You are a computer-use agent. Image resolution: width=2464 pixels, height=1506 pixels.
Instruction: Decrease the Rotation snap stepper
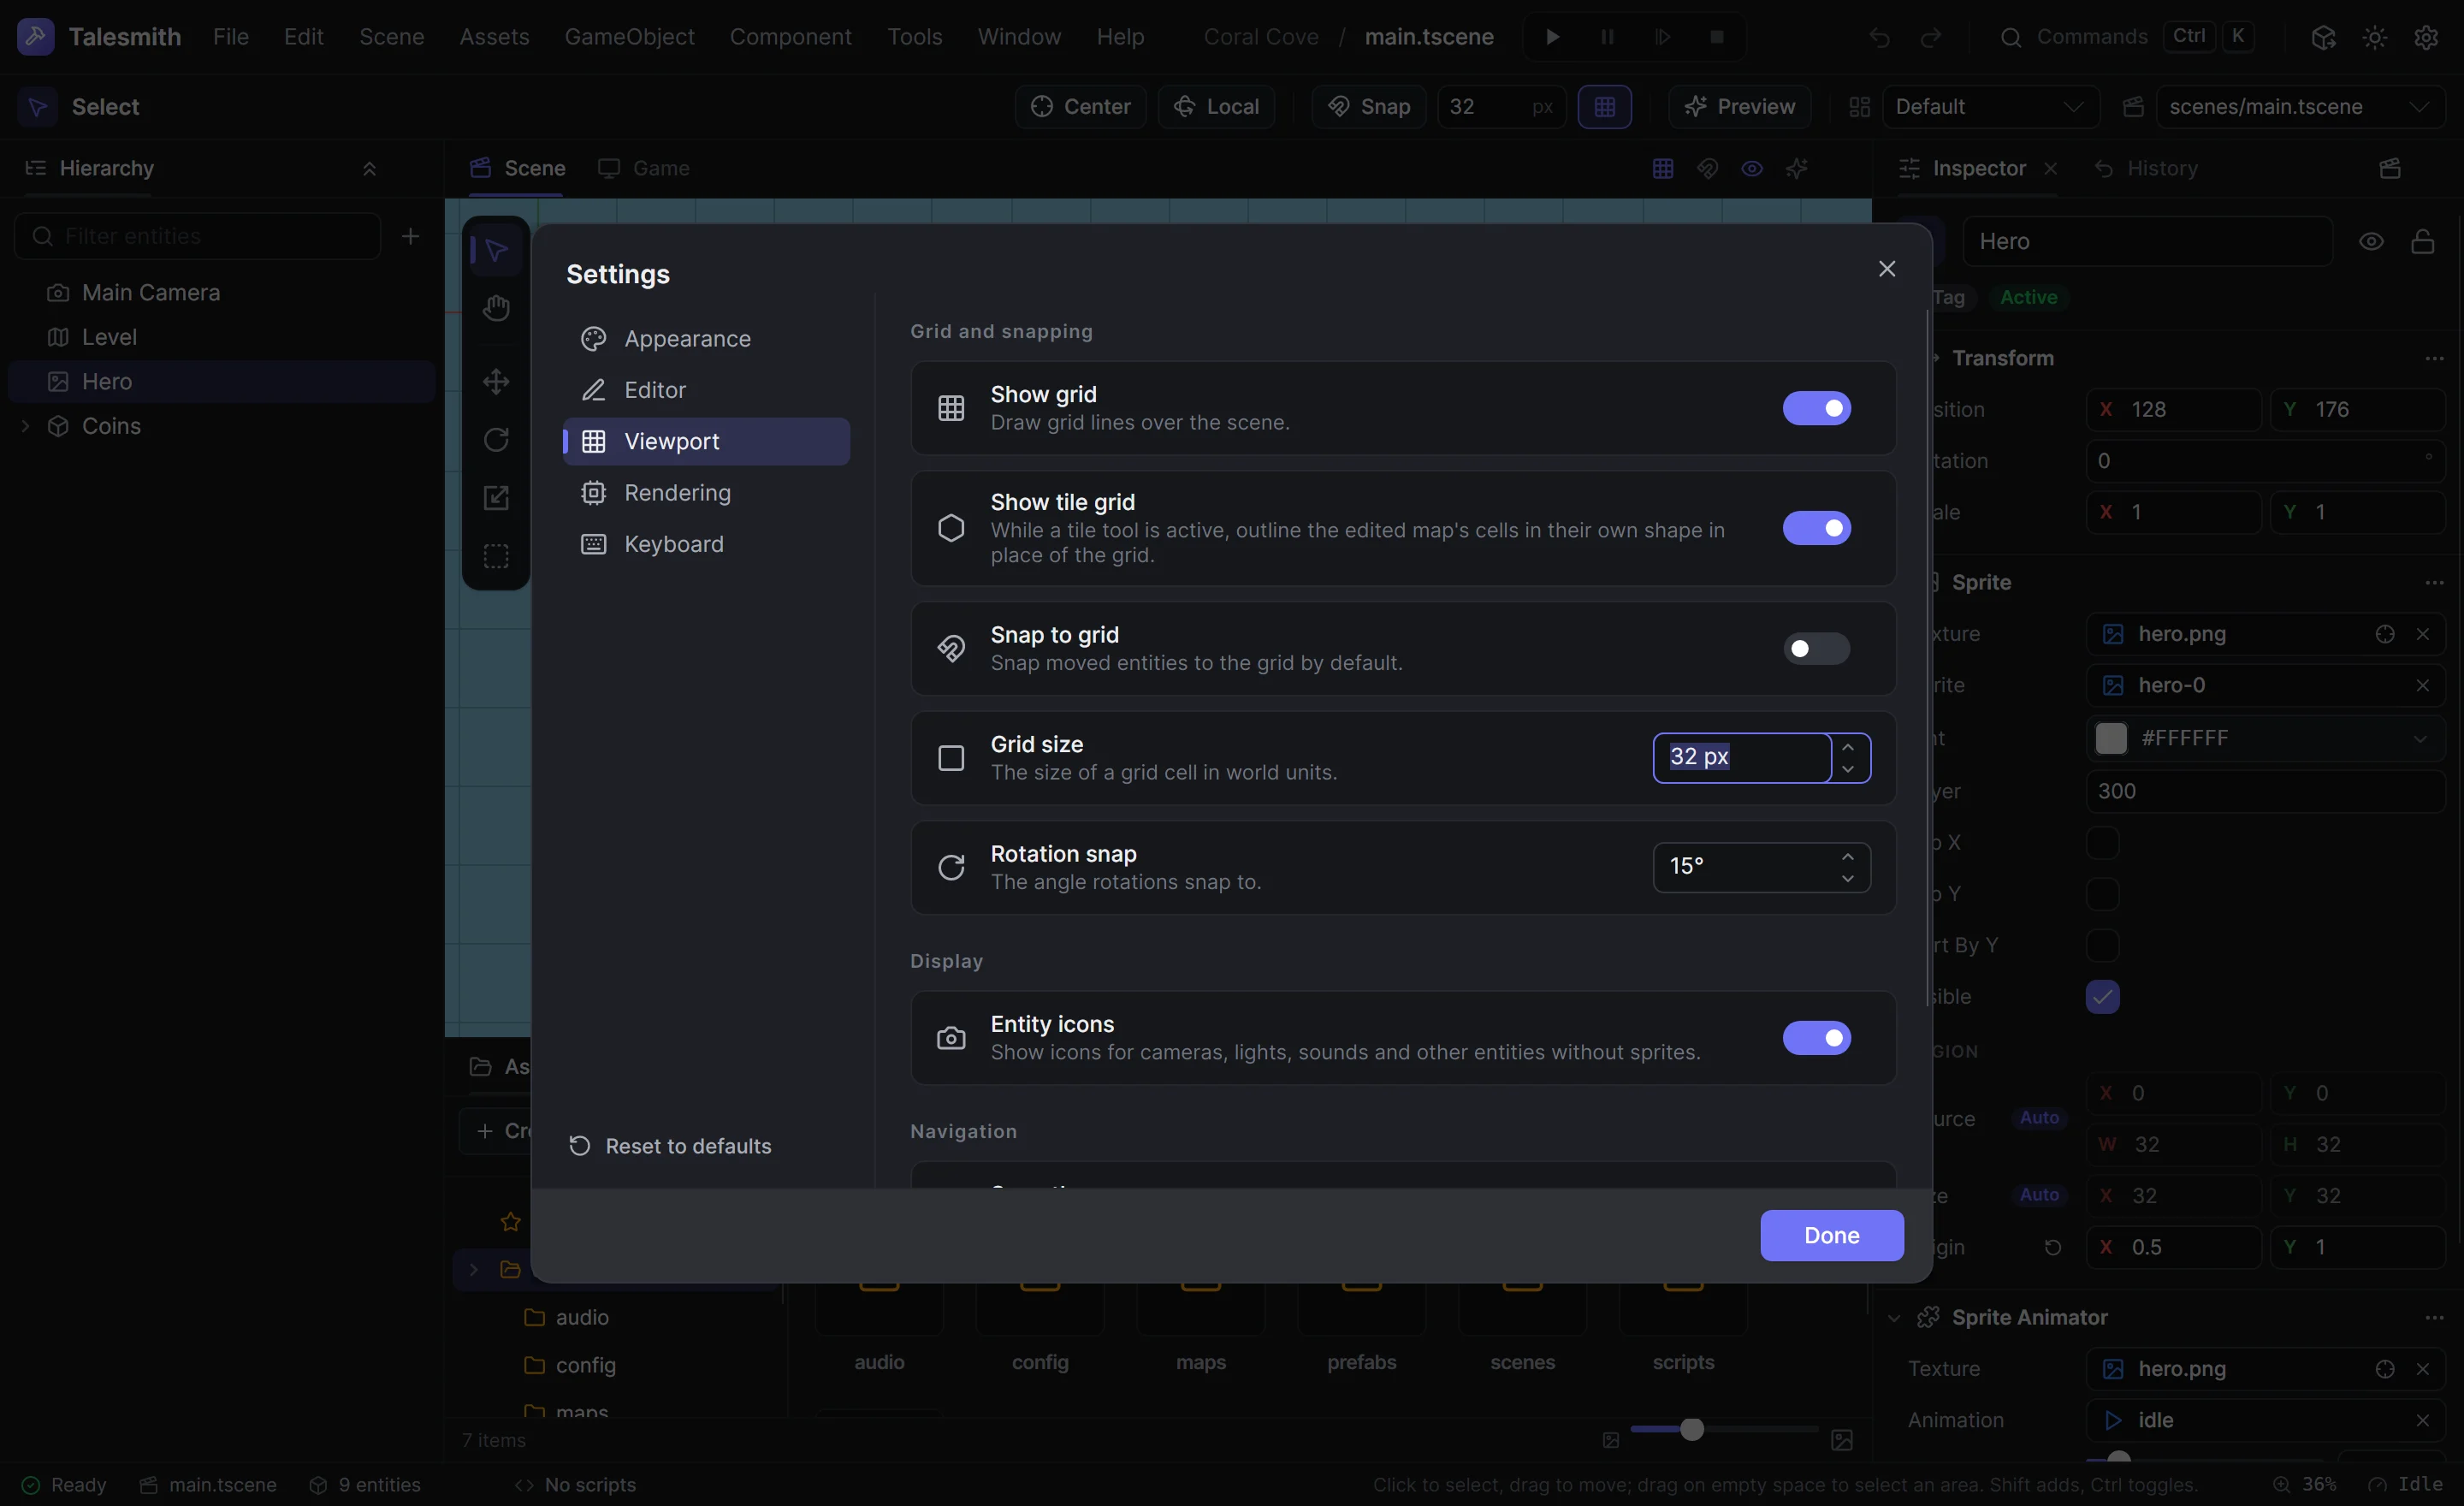point(1847,878)
